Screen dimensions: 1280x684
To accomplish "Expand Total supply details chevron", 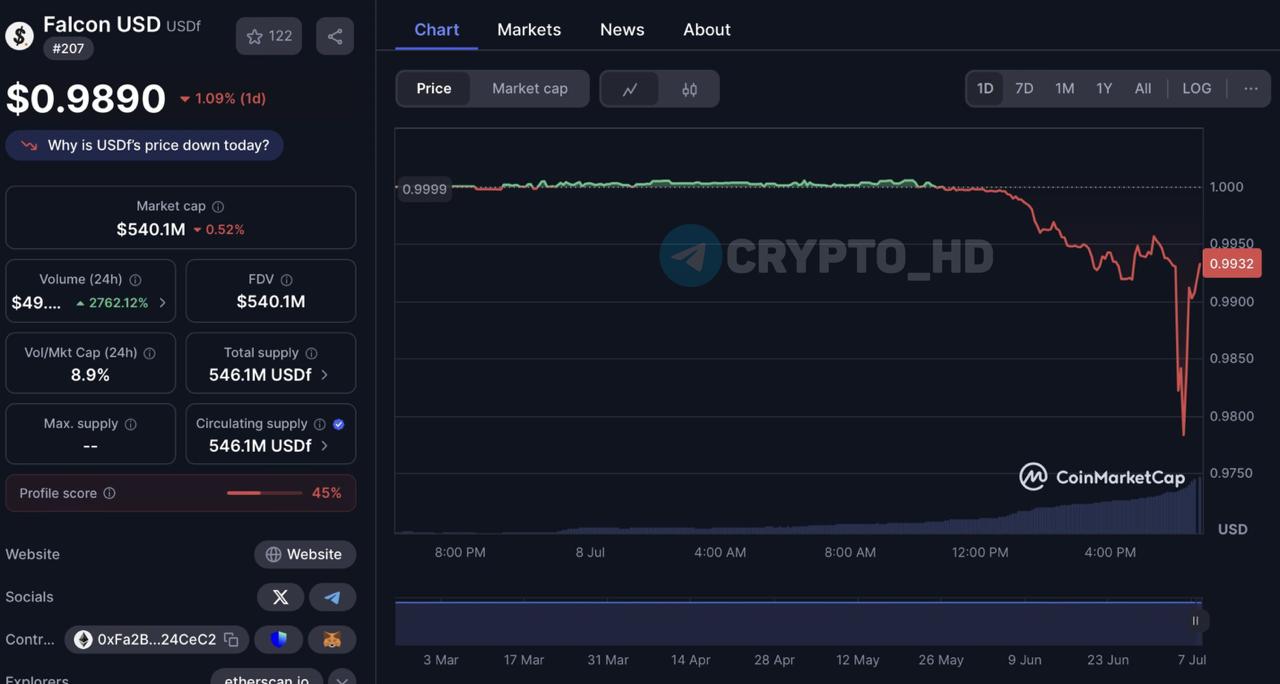I will click(x=324, y=375).
